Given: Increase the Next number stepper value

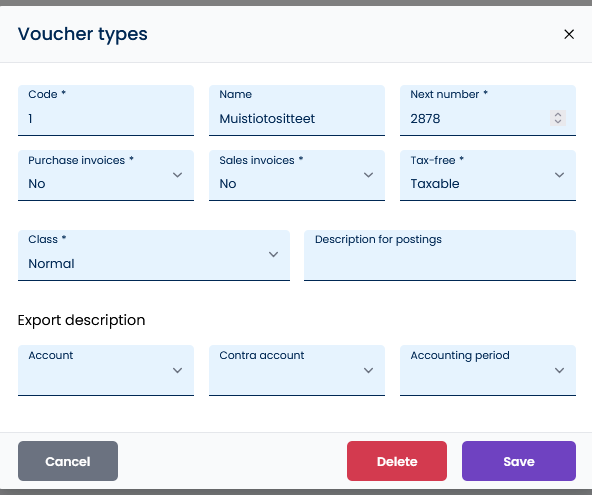Looking at the screenshot, I should click(x=558, y=114).
